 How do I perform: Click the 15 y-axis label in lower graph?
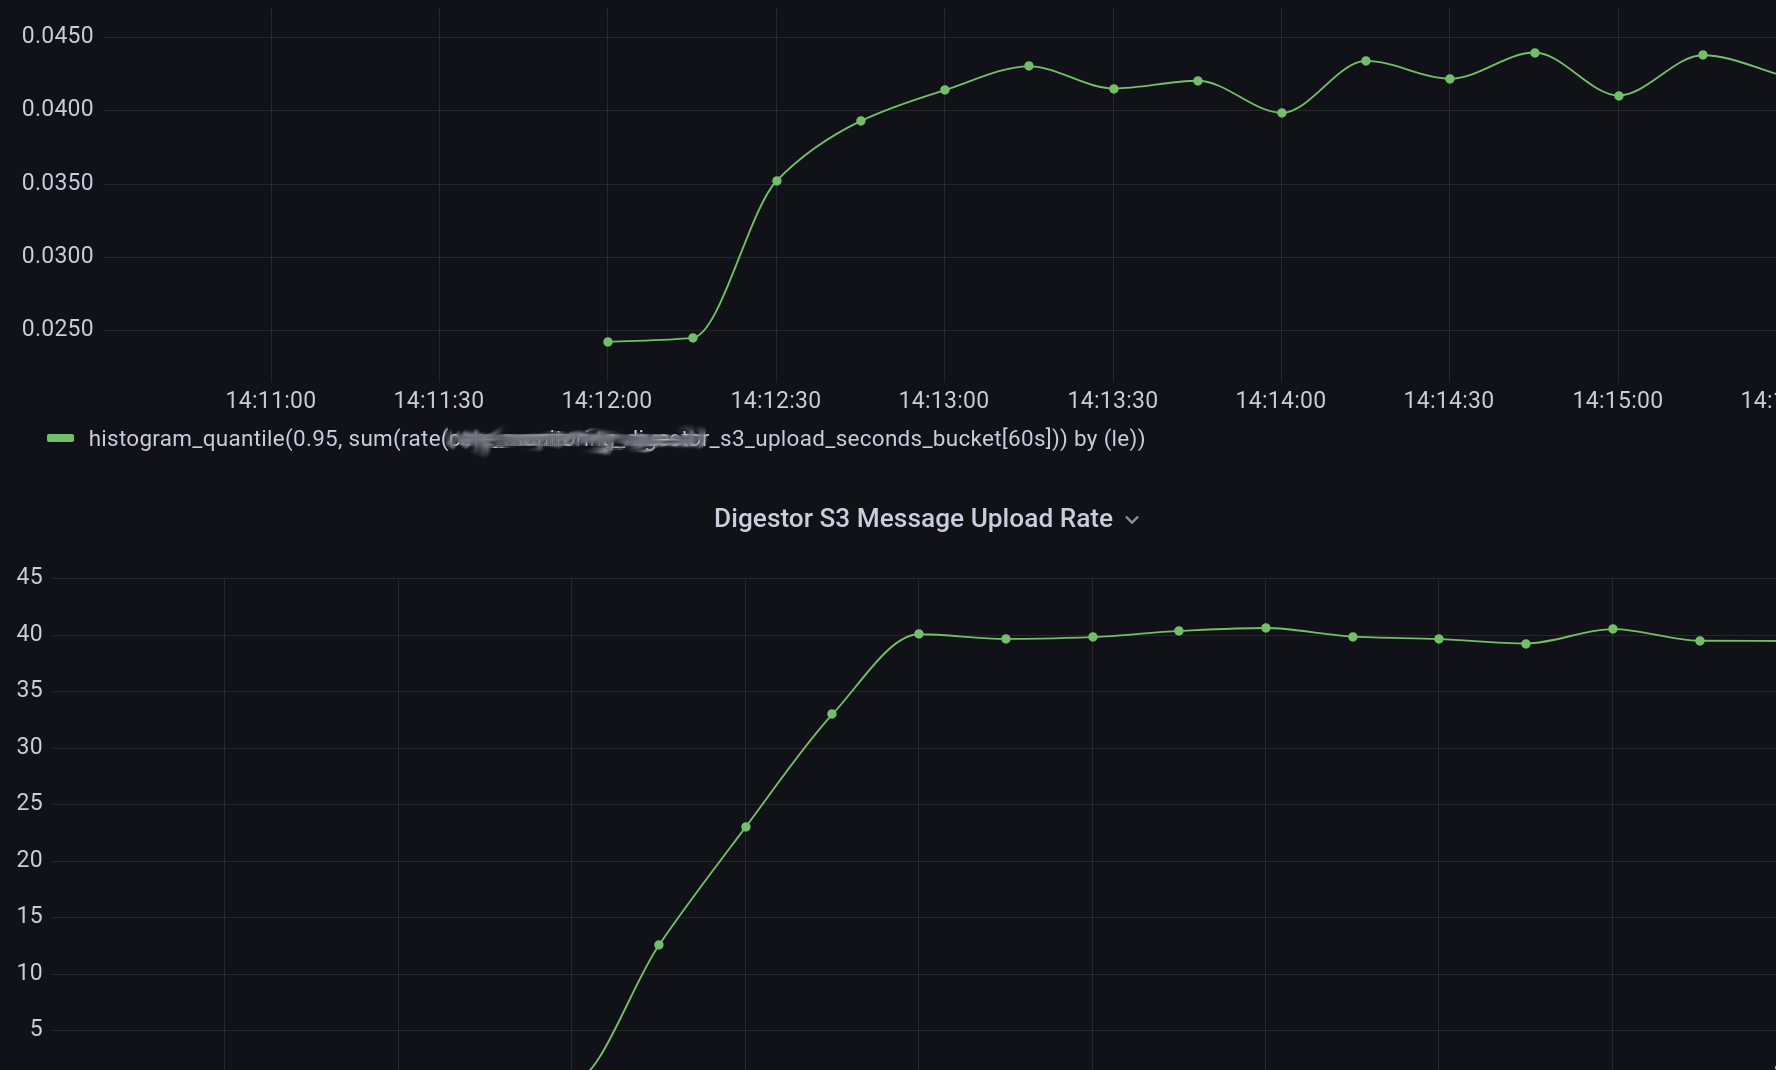click(x=30, y=915)
